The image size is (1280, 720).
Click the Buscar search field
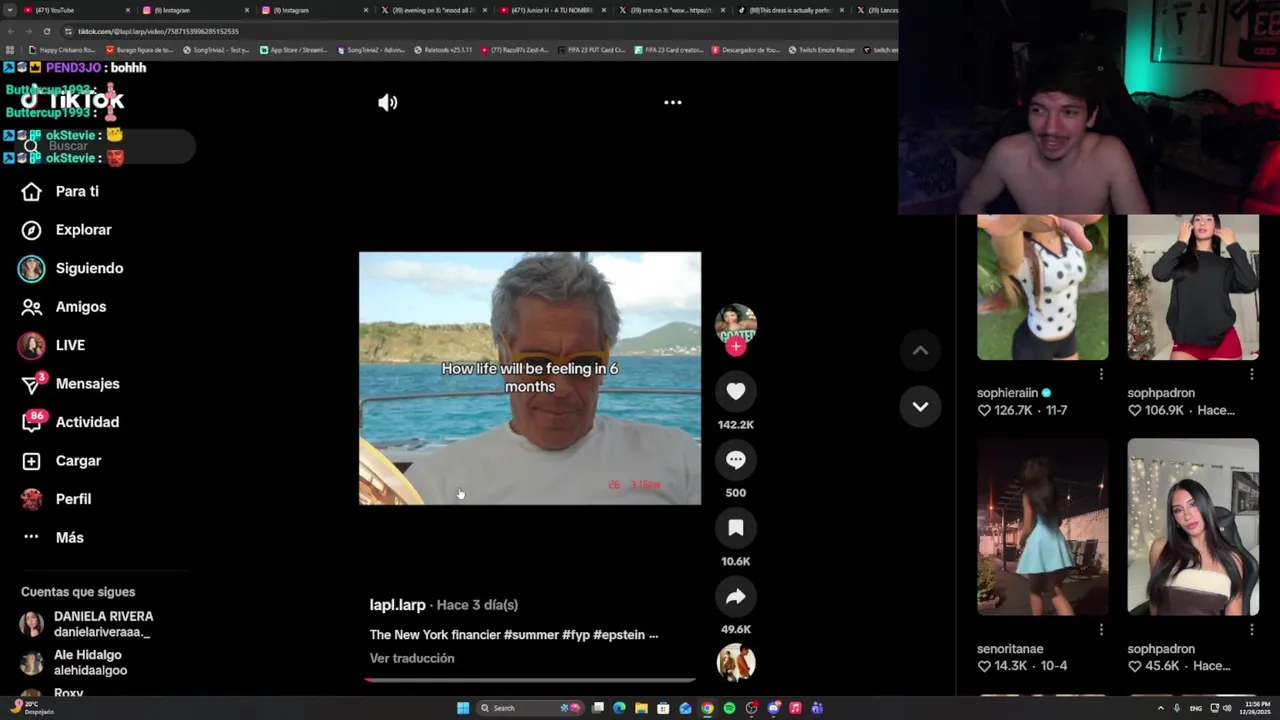click(x=105, y=146)
